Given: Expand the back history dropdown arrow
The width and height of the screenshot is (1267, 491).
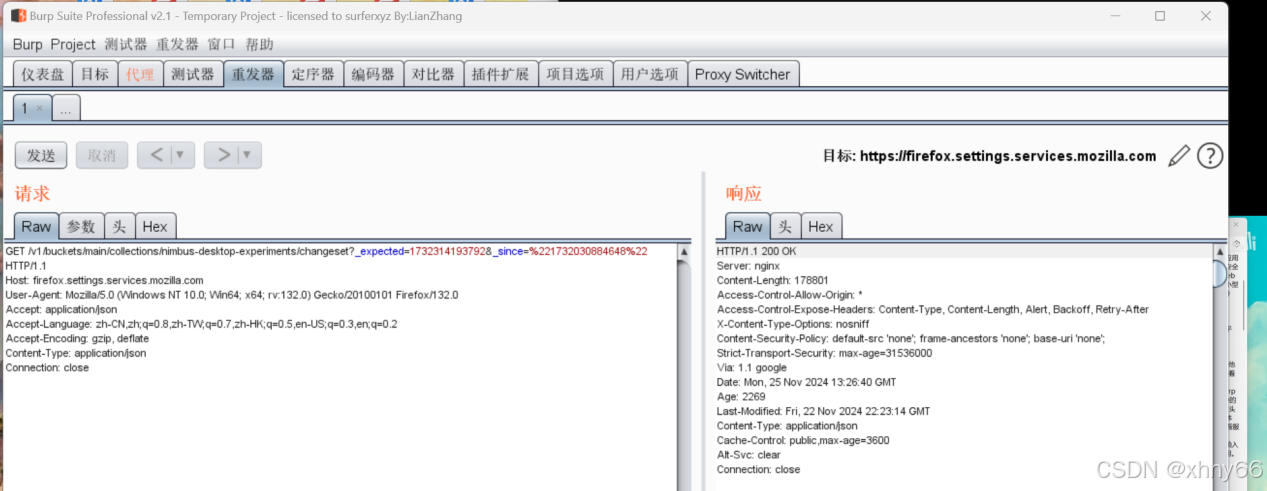Looking at the screenshot, I should click(182, 155).
